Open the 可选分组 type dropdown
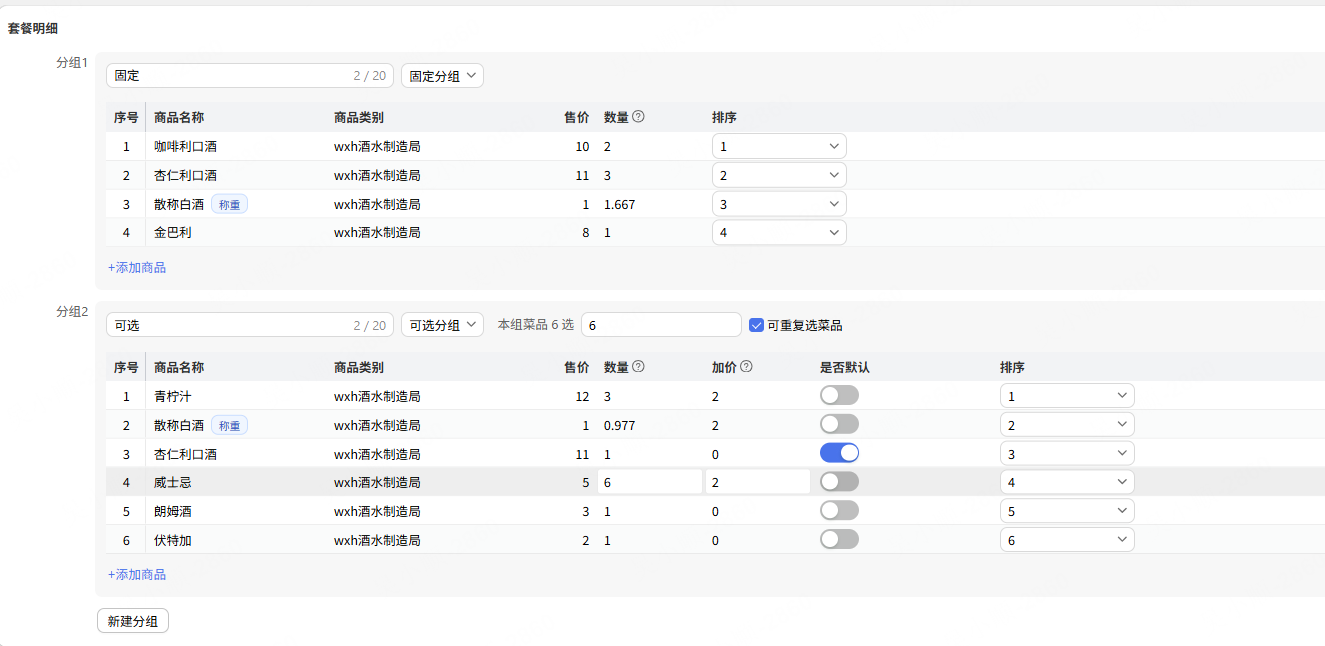 [x=442, y=325]
